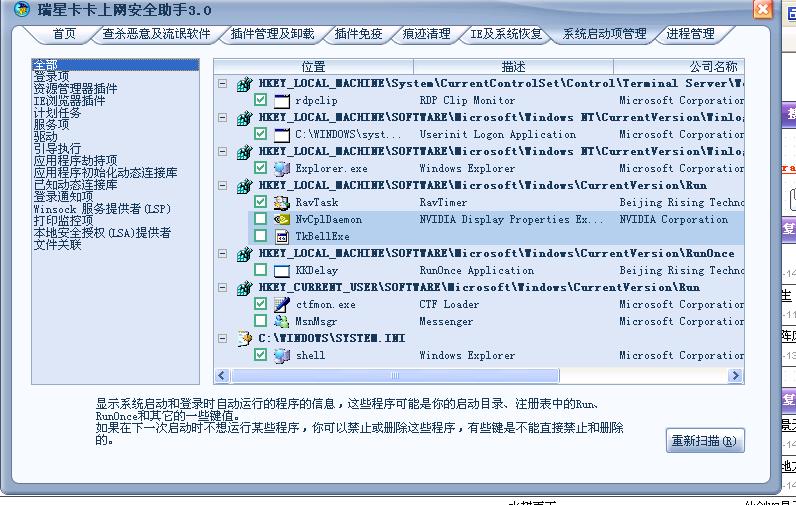Screen dimensions: 796x505
Task: Uncheck the ctfmon.exe CTF Loader item
Action: [260, 304]
